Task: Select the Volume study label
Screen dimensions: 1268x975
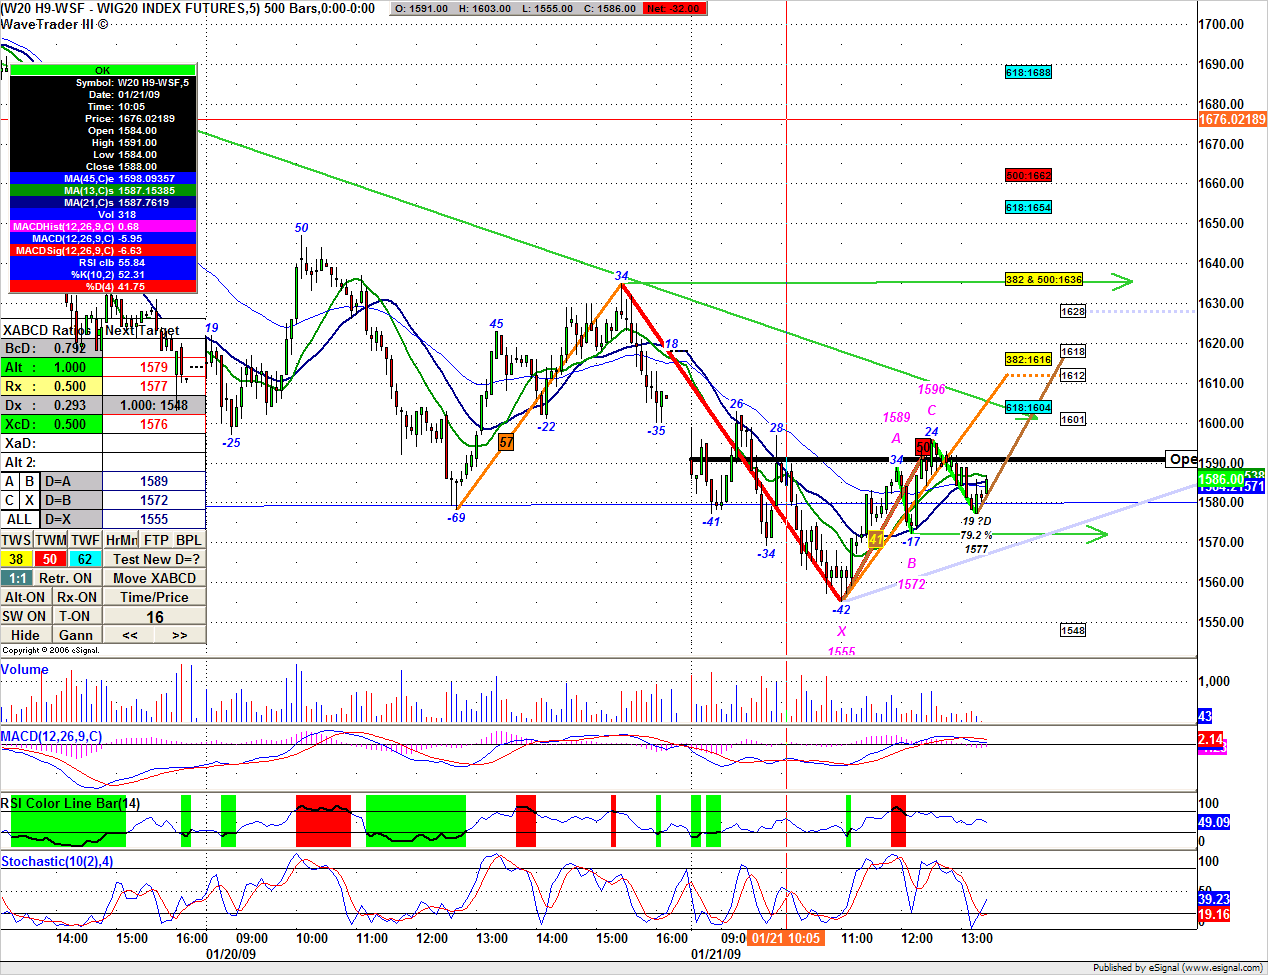Action: (x=25, y=669)
